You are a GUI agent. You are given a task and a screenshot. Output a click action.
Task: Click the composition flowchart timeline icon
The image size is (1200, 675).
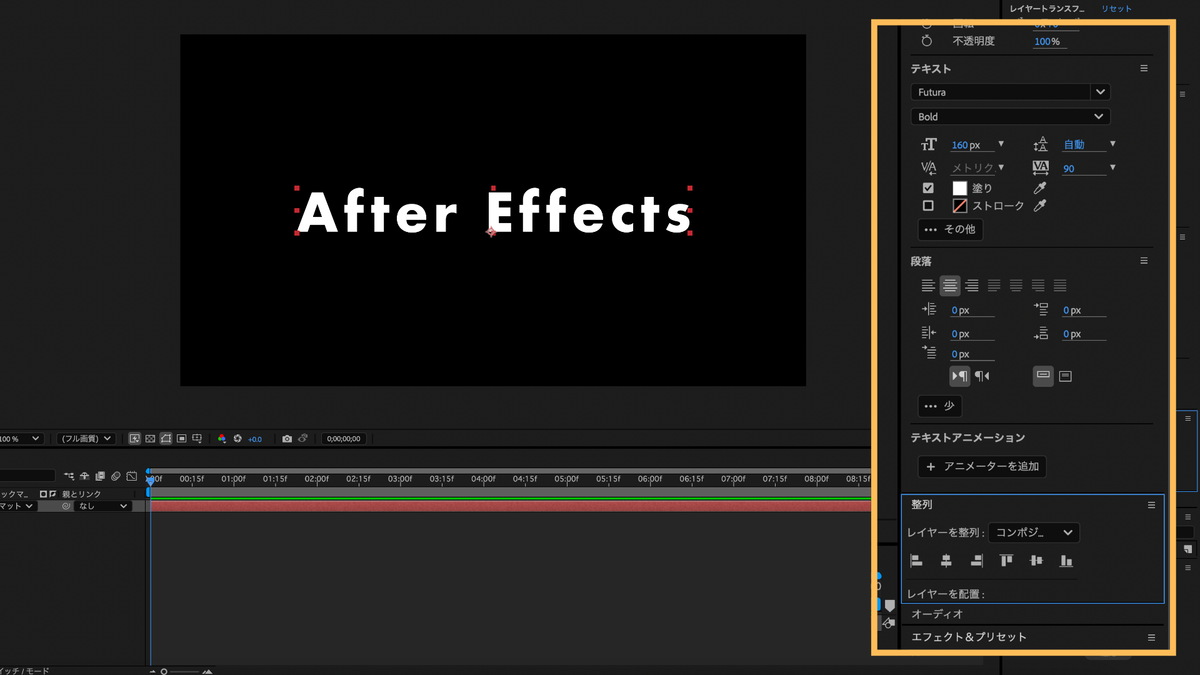point(70,477)
